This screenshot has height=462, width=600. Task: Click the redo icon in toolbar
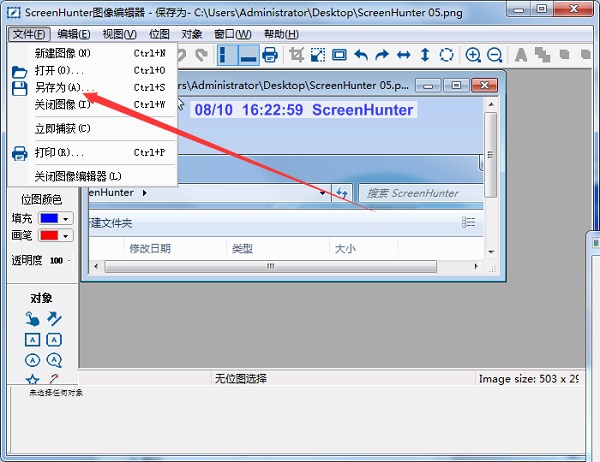pos(201,55)
